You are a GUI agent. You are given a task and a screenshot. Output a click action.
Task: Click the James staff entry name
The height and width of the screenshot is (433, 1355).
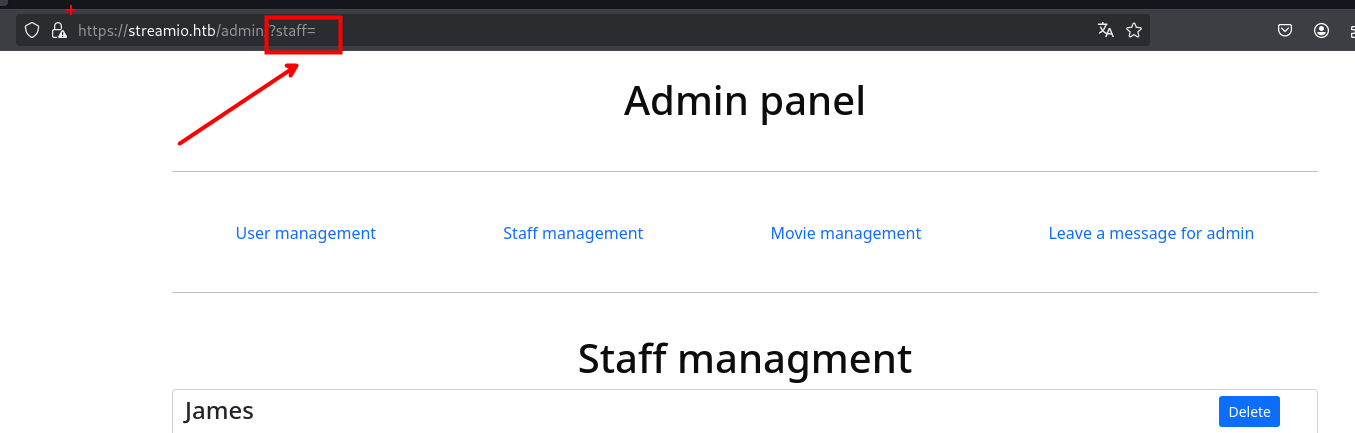coord(219,410)
